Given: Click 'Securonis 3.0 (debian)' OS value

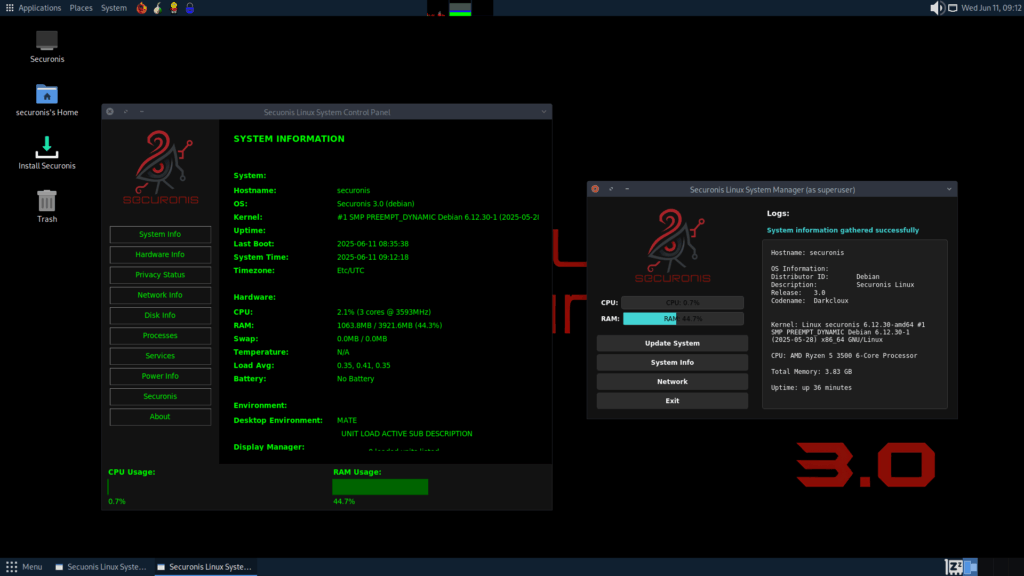Looking at the screenshot, I should [x=376, y=204].
